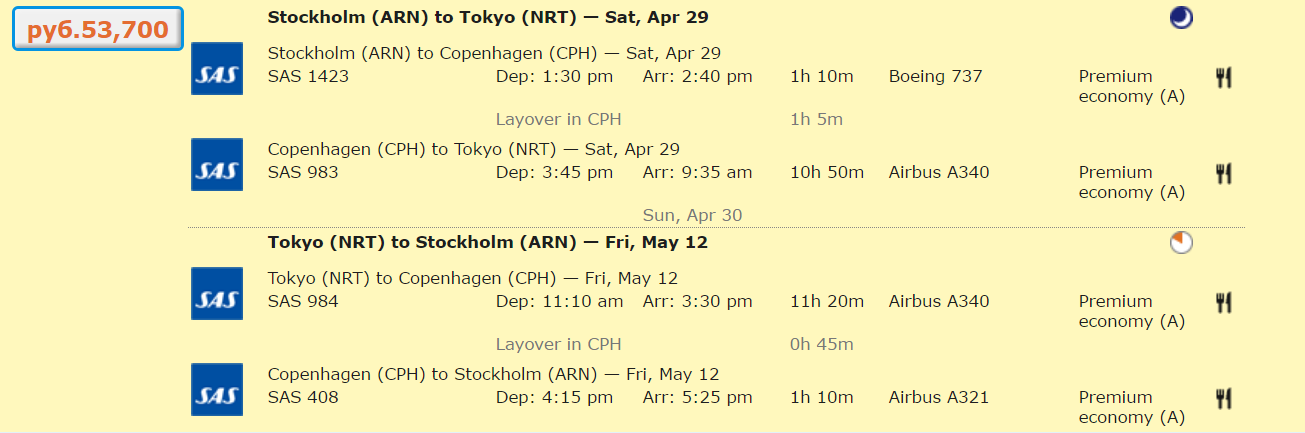Click the Sun, Apr 30 arrival date note

click(x=692, y=215)
